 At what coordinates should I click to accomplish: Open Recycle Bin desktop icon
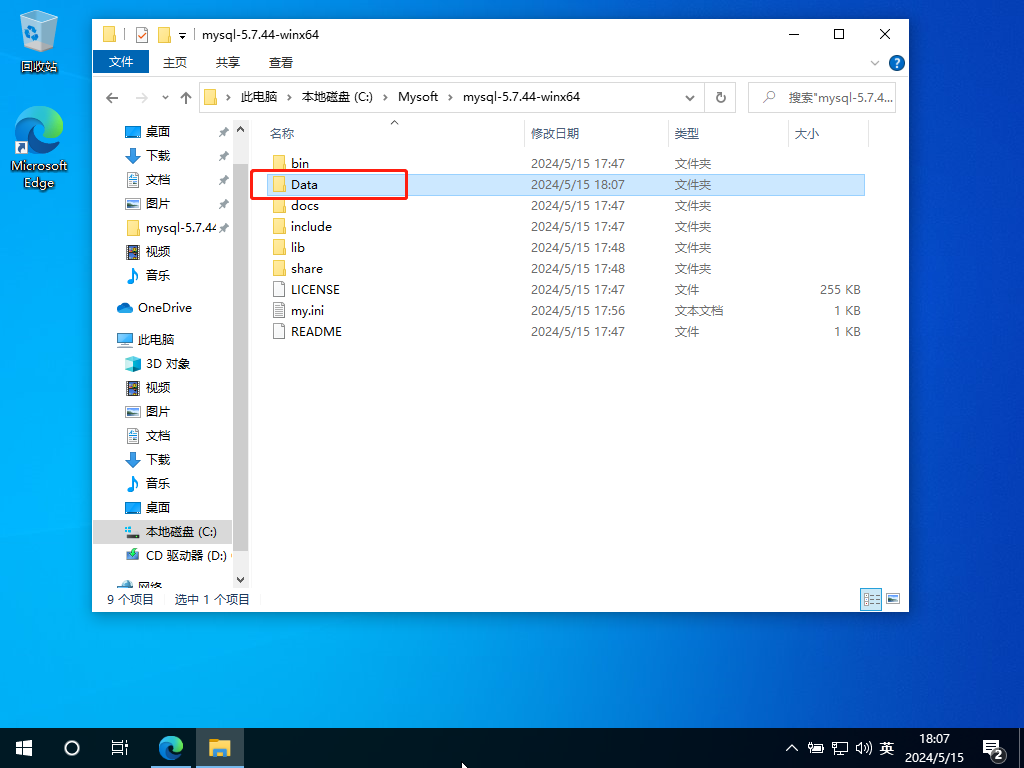pos(38,42)
